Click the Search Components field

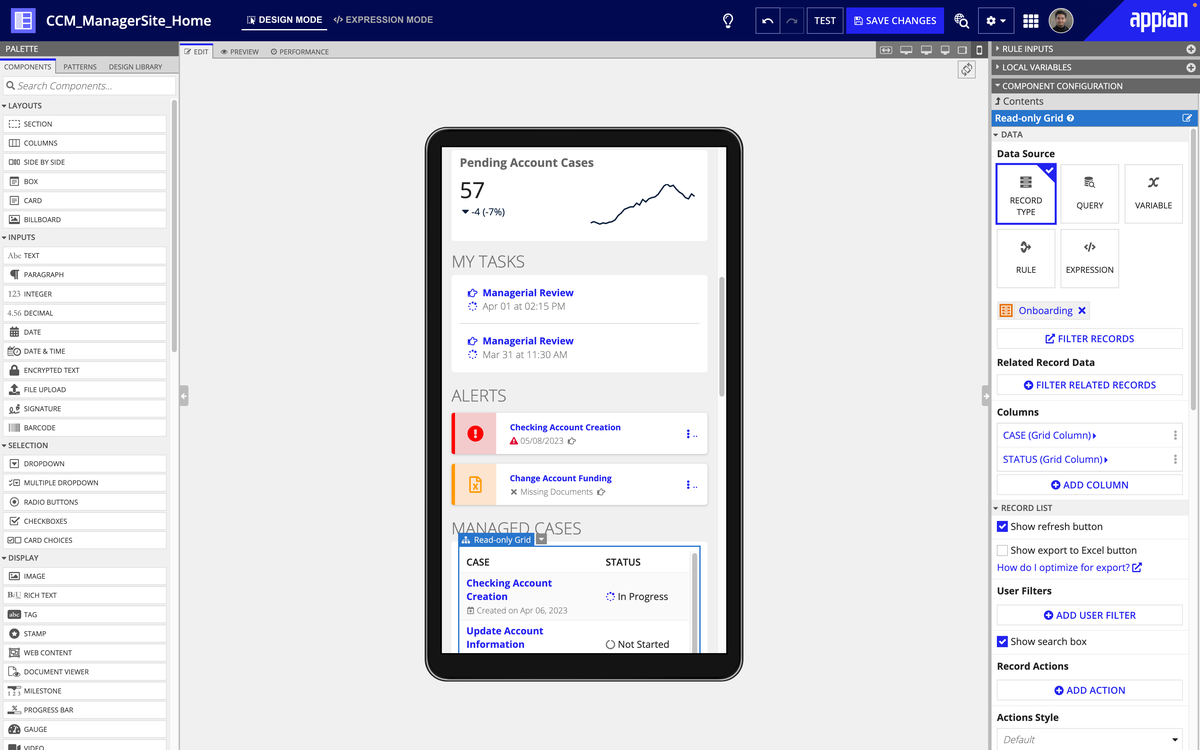pos(88,86)
